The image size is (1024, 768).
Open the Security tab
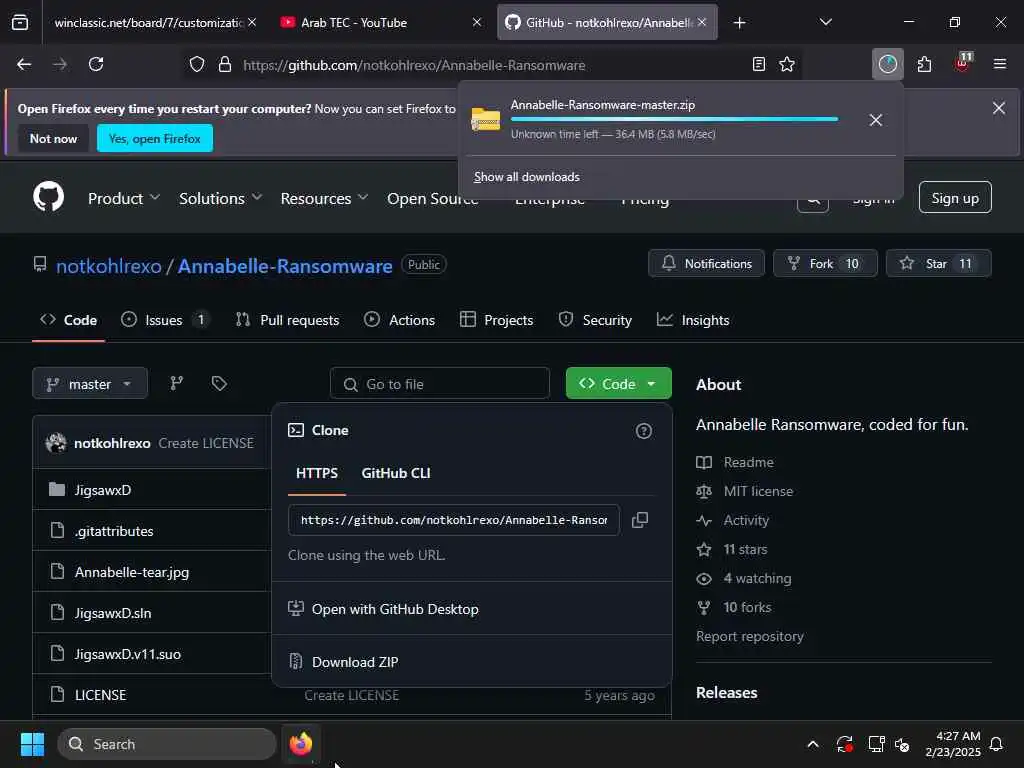click(595, 320)
